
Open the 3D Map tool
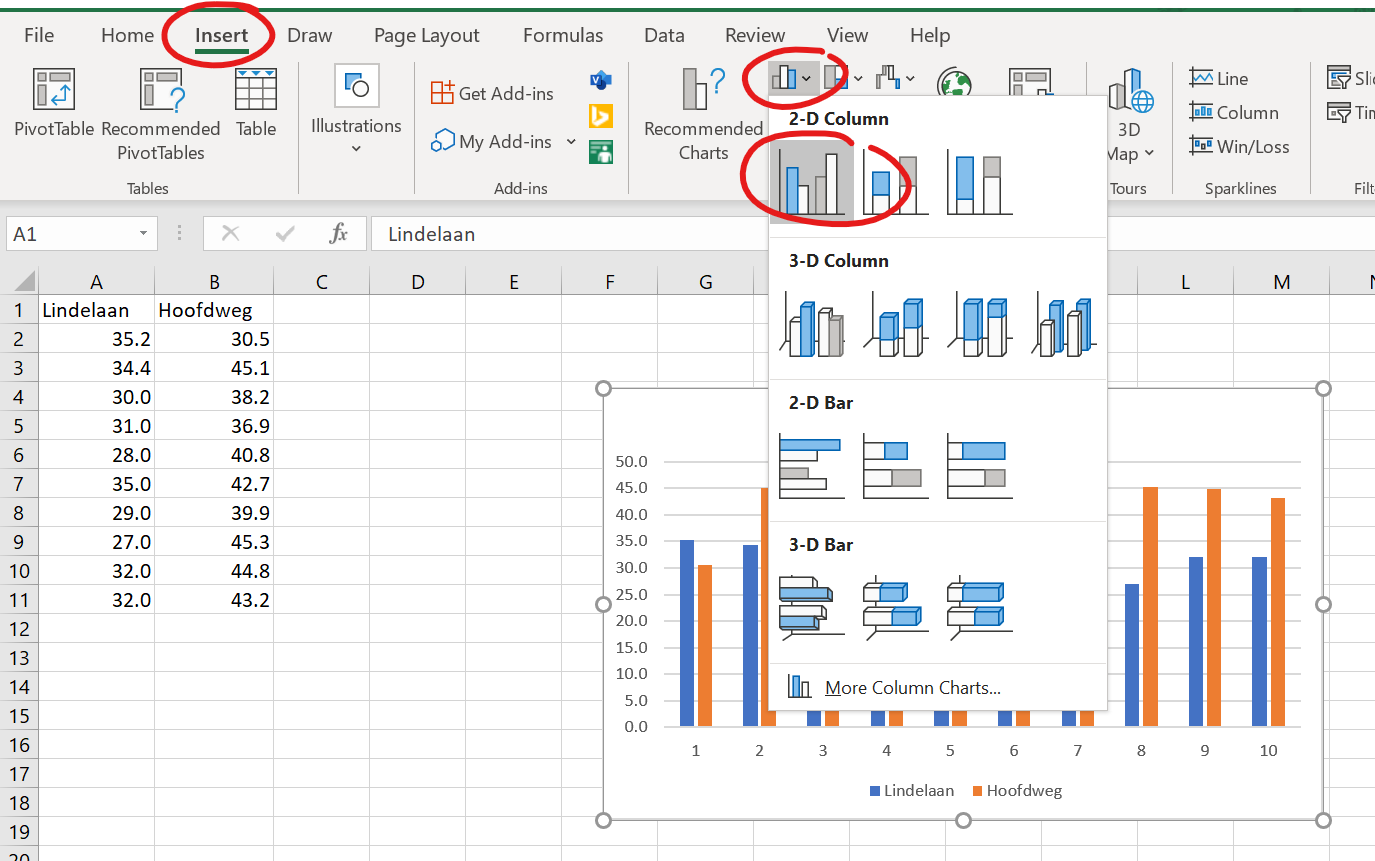pyautogui.click(x=1130, y=113)
